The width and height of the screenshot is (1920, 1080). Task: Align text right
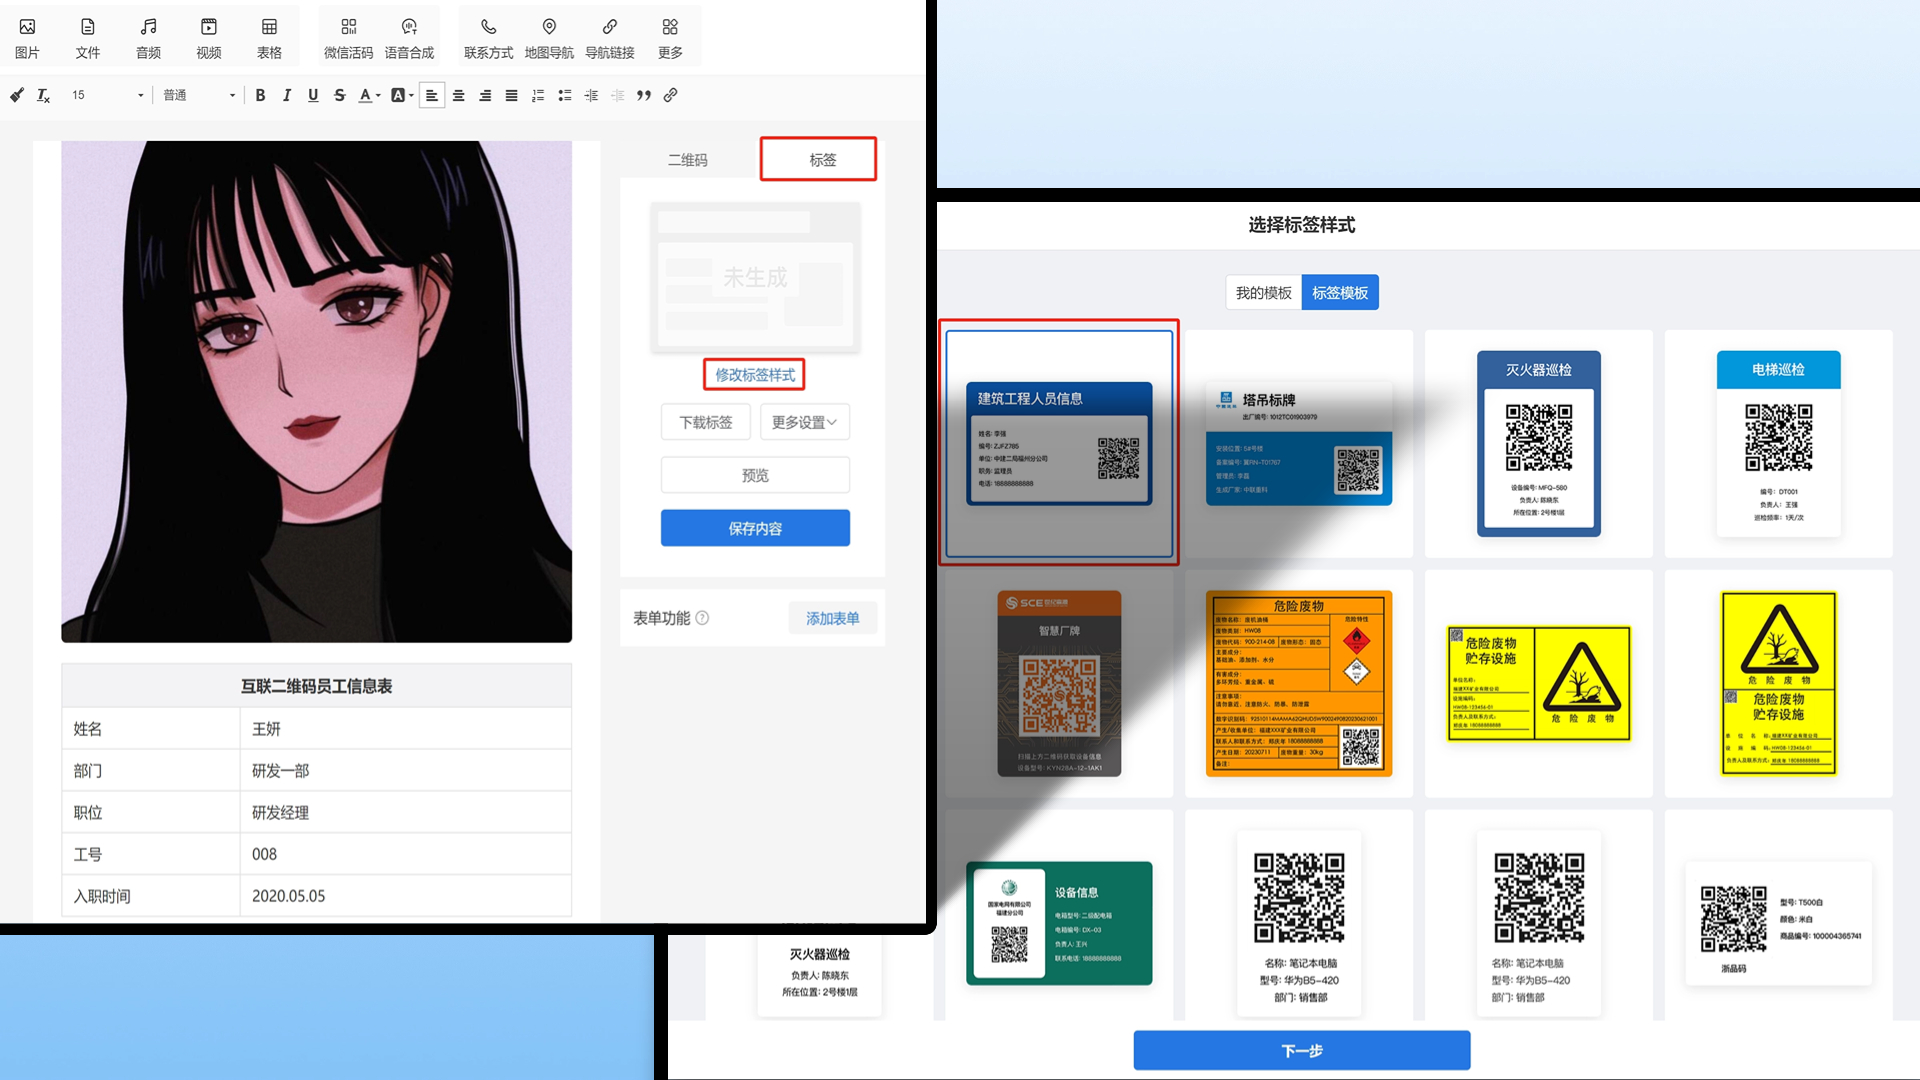pos(485,95)
